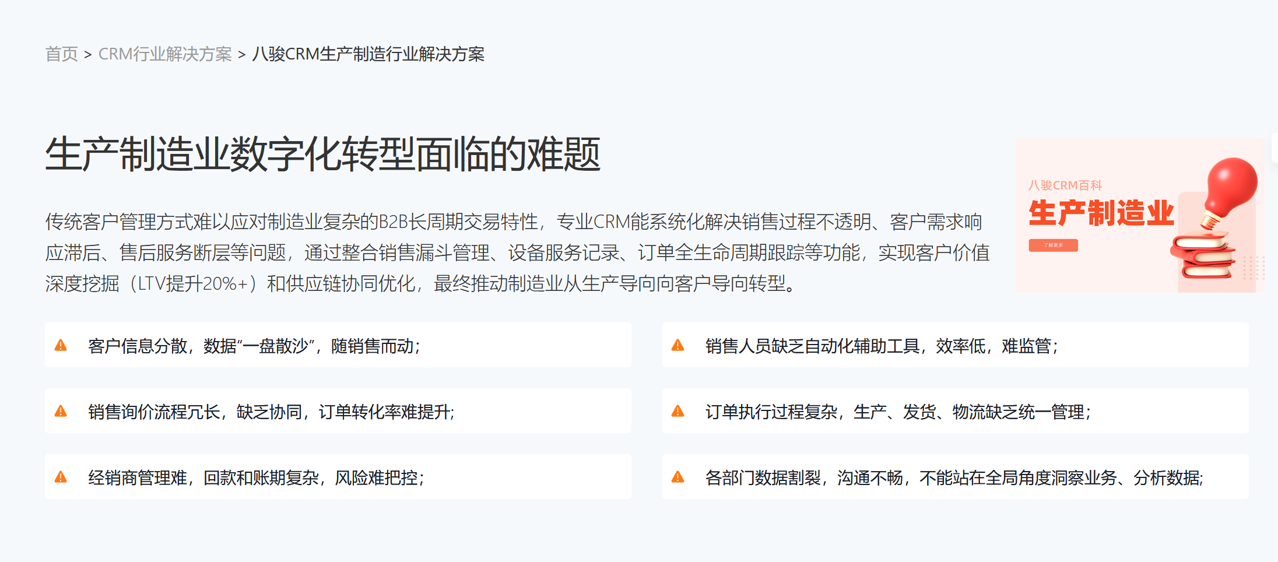
Task: Select the 销售人员缺乏自动化辅助工具 pain point text
Action: [x=881, y=346]
